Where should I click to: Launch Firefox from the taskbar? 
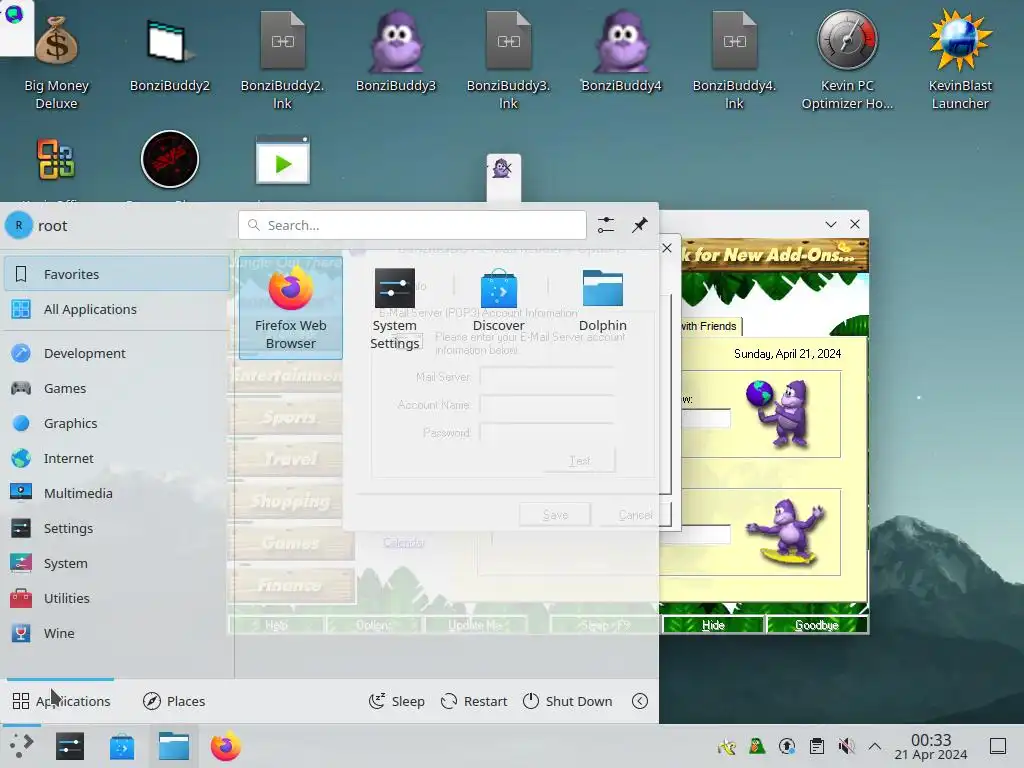point(225,746)
